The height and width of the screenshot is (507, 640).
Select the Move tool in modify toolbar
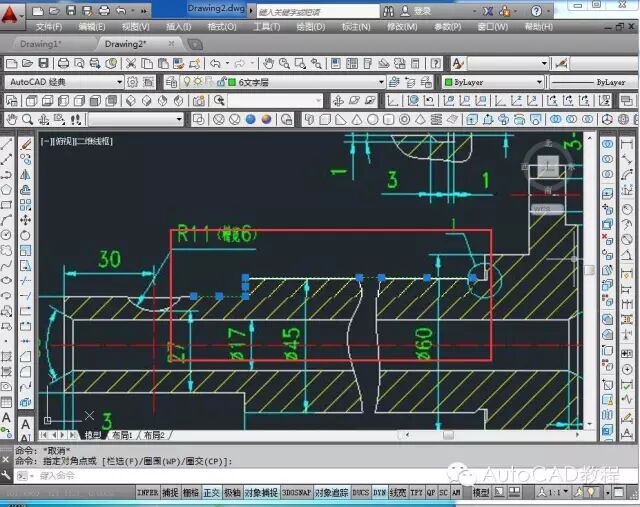tap(25, 220)
